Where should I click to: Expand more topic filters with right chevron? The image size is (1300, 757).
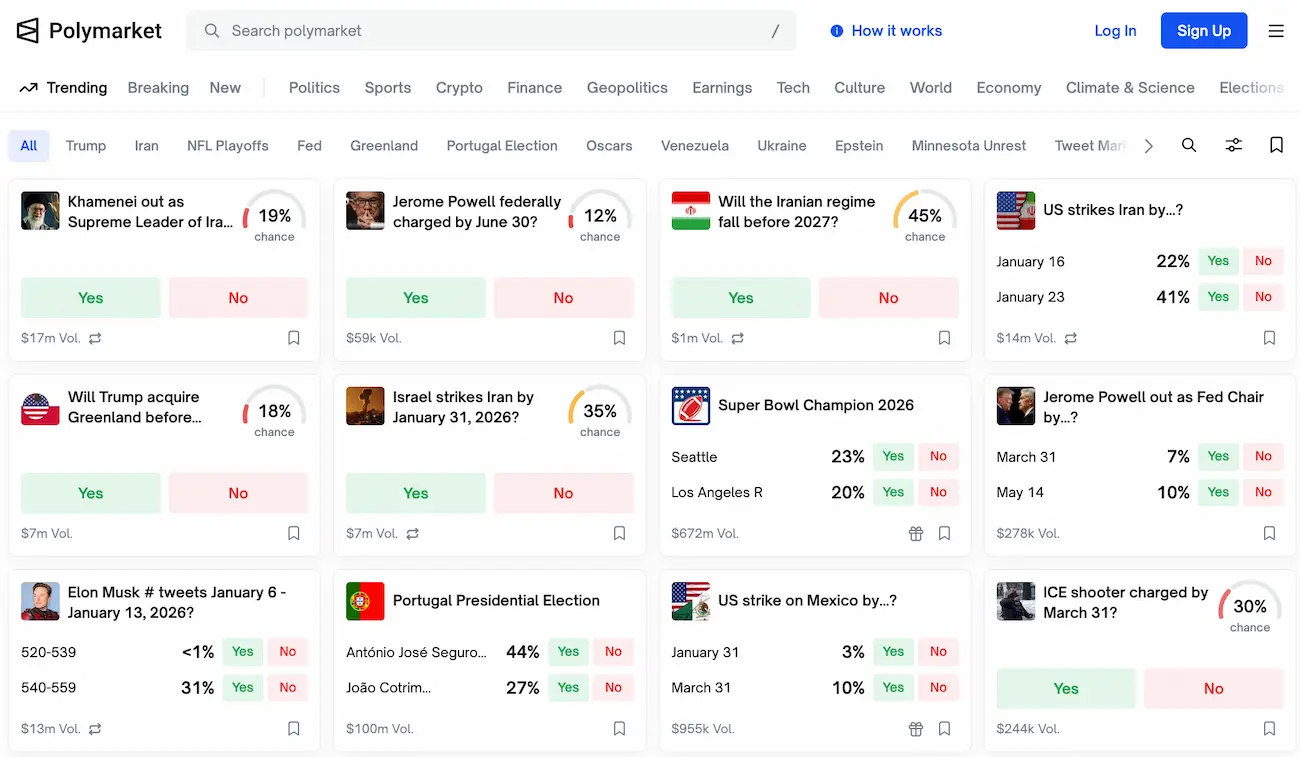point(1148,146)
